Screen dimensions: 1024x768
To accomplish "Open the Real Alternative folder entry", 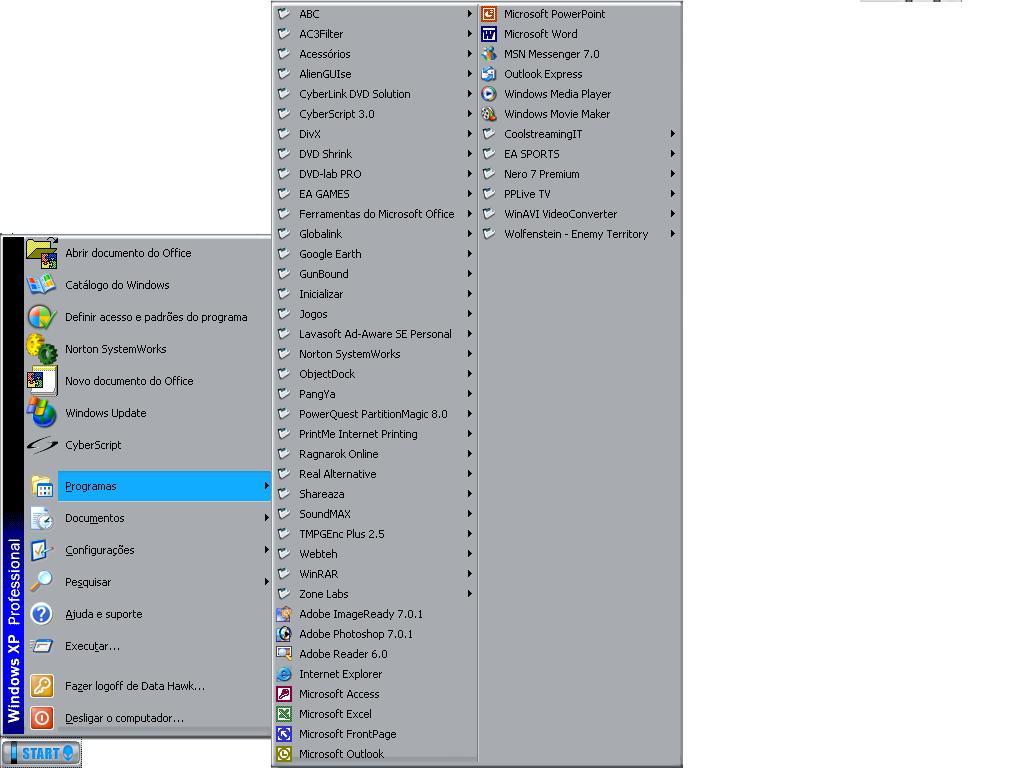I will pos(376,474).
